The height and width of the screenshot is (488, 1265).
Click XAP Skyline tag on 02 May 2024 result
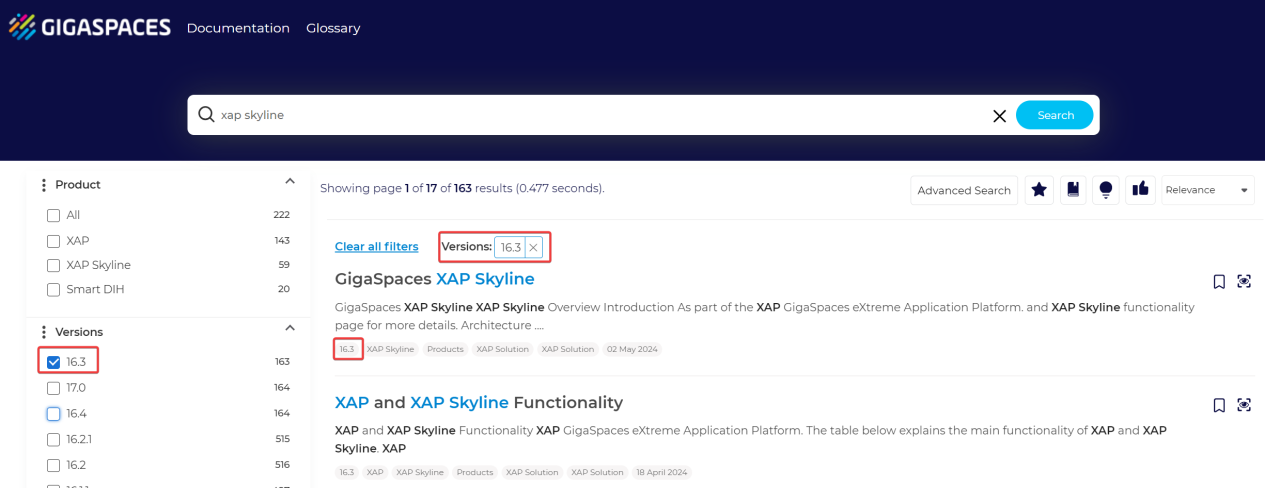390,349
